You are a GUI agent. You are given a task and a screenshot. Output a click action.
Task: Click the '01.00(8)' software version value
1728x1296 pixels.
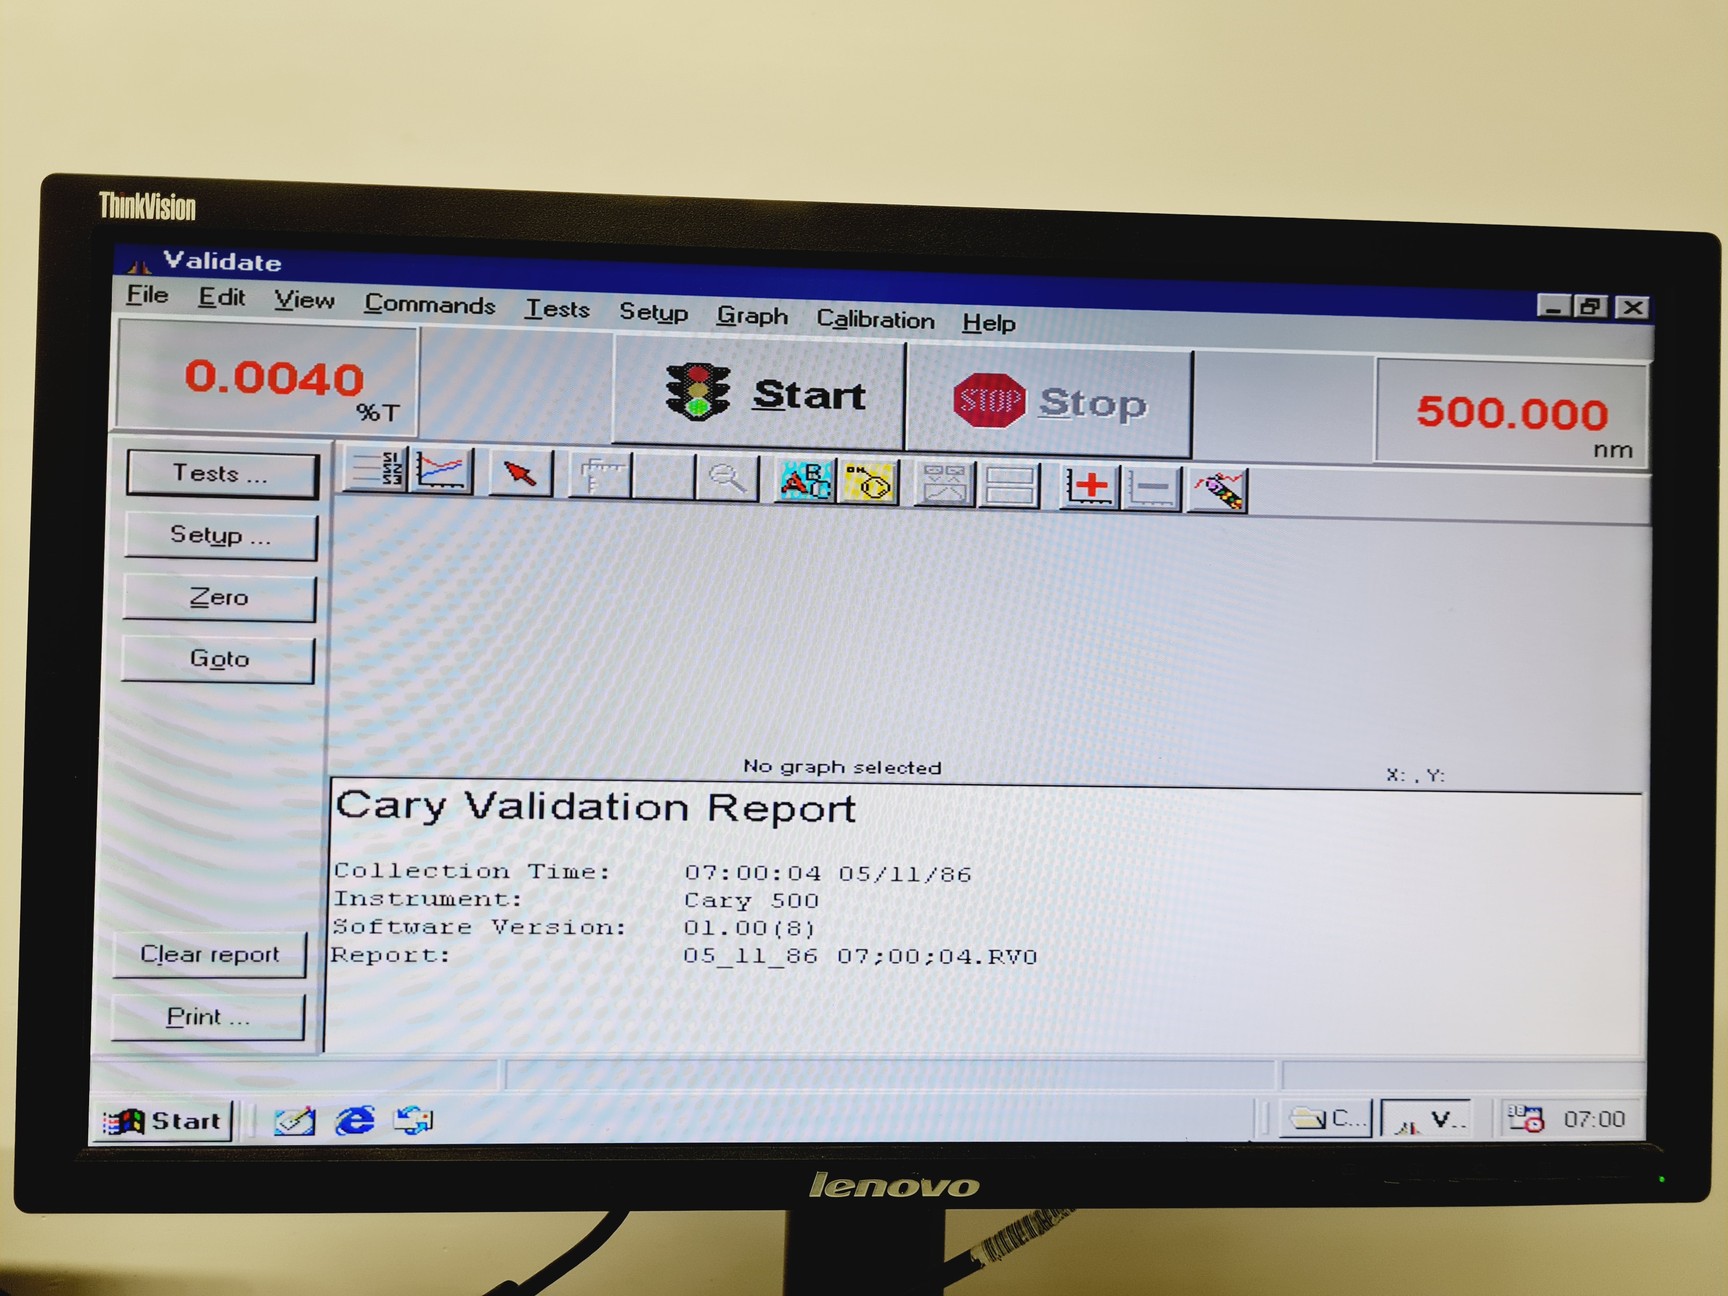tap(750, 928)
